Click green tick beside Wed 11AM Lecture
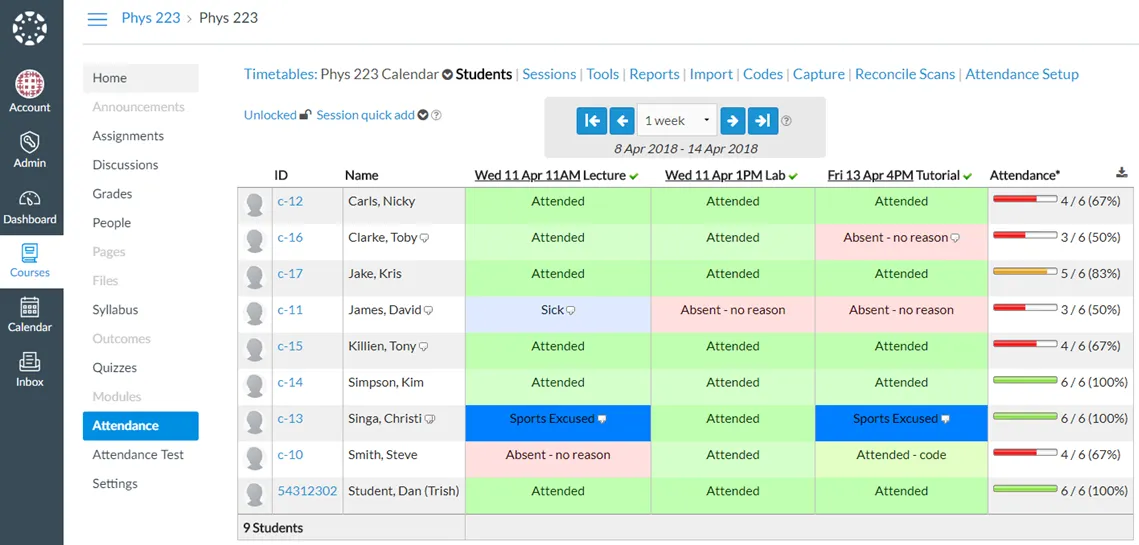The height and width of the screenshot is (545, 1139). pos(633,177)
